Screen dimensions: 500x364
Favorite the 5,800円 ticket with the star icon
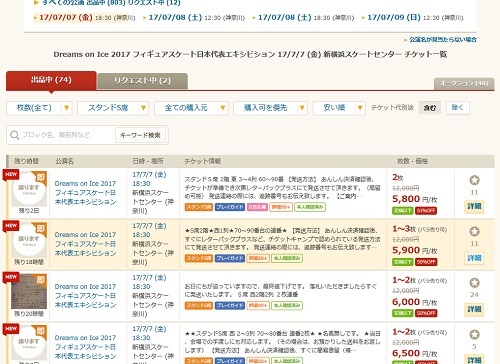point(474,180)
